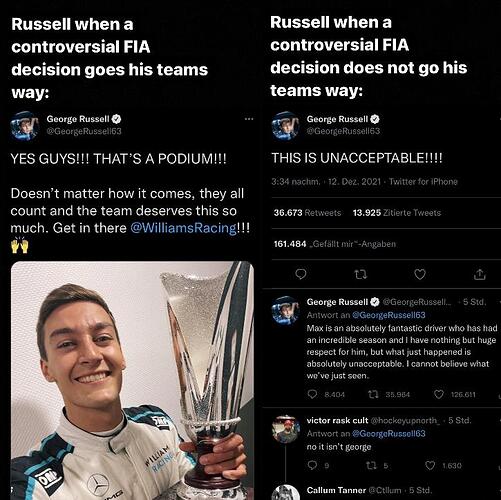Open 13.925 Zitierte Tweets list
Viewport: 501px width, 500px height.
[397, 213]
